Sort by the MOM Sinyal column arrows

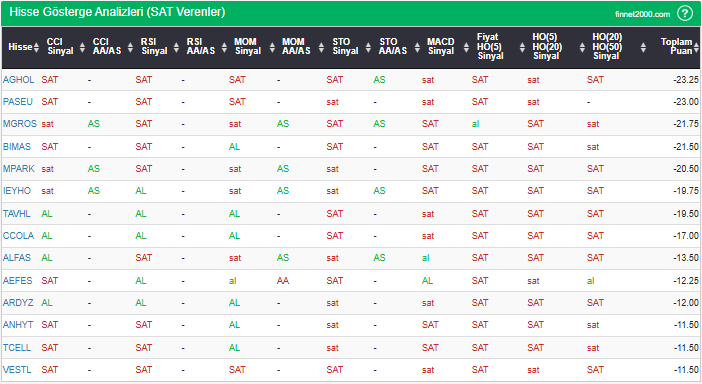pos(272,47)
